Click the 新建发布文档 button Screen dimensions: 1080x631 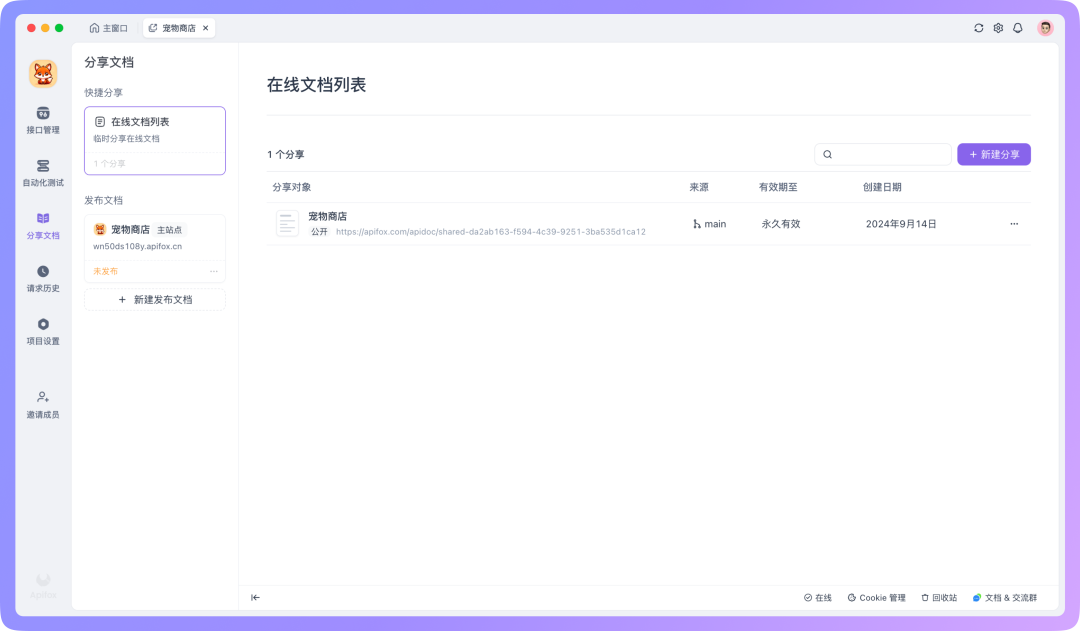pos(155,299)
